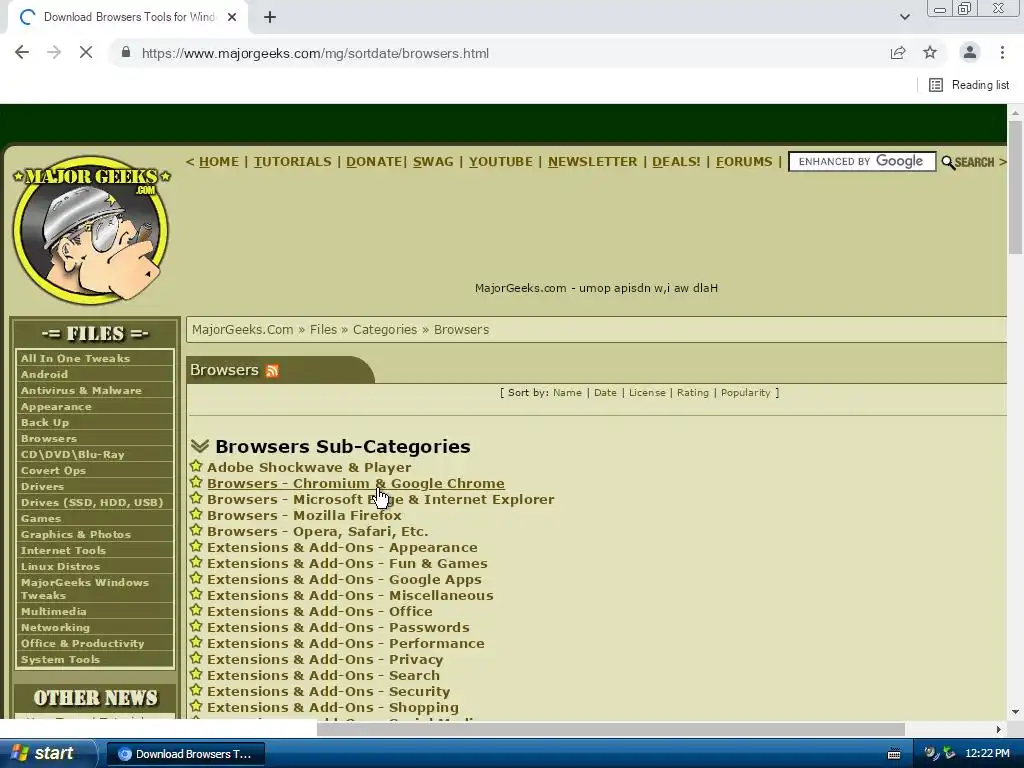Click the address bar URL

pyautogui.click(x=315, y=54)
